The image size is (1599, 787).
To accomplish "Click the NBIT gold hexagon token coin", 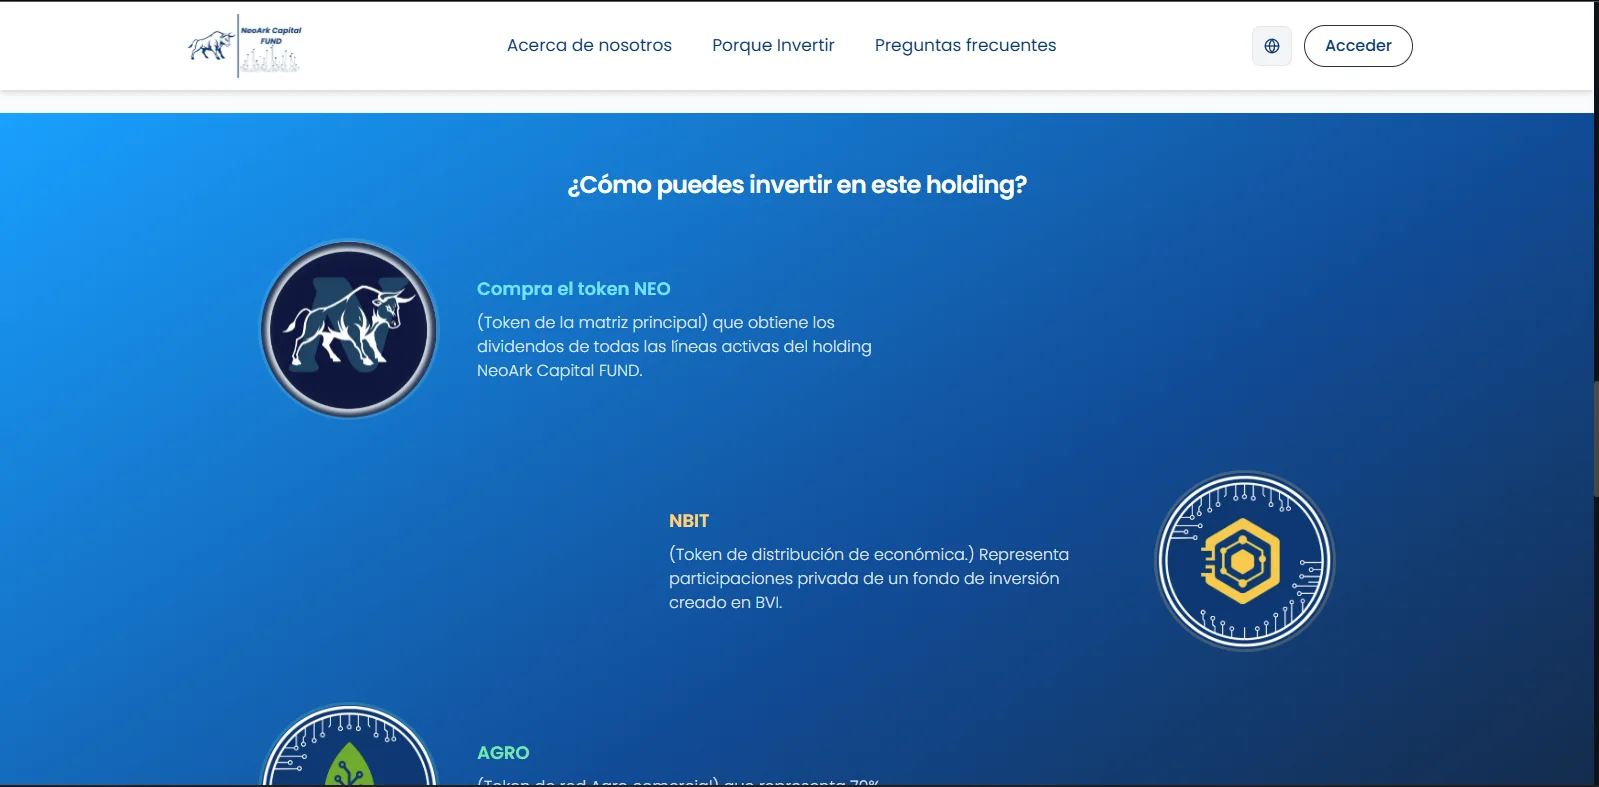I will (1245, 561).
